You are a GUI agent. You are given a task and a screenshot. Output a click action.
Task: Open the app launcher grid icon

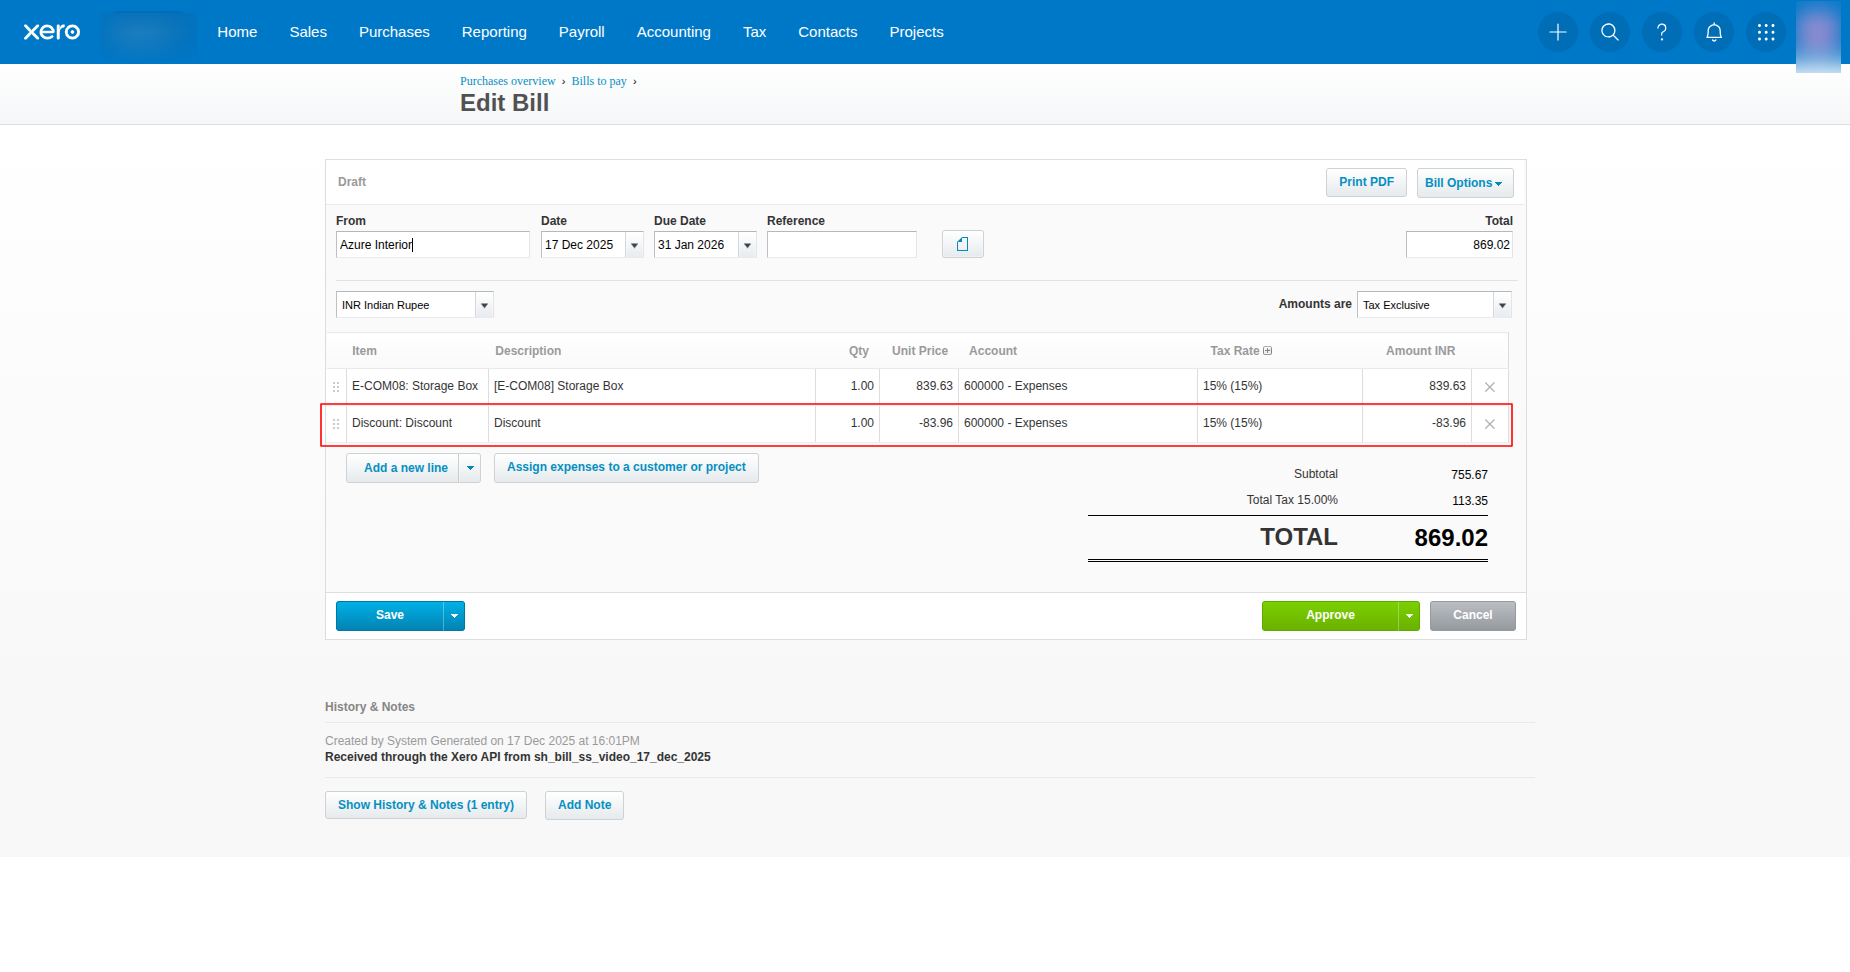1765,32
